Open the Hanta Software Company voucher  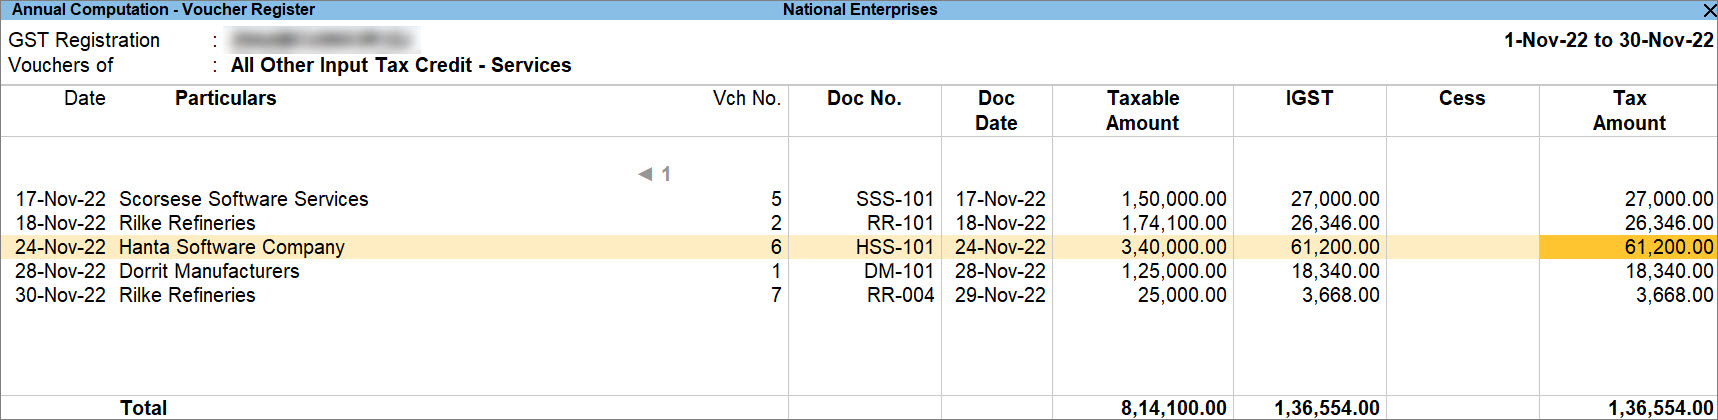(859, 247)
